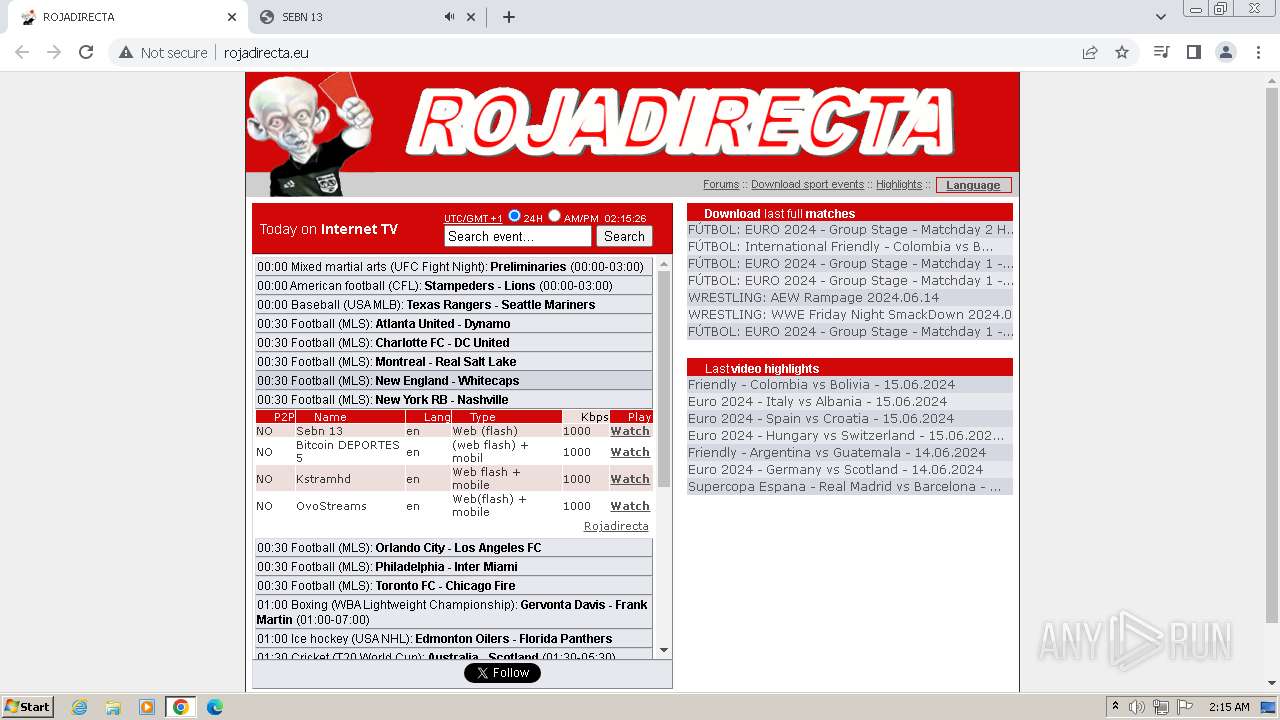1280x720 pixels.
Task: Open Download sport events link
Action: [807, 184]
